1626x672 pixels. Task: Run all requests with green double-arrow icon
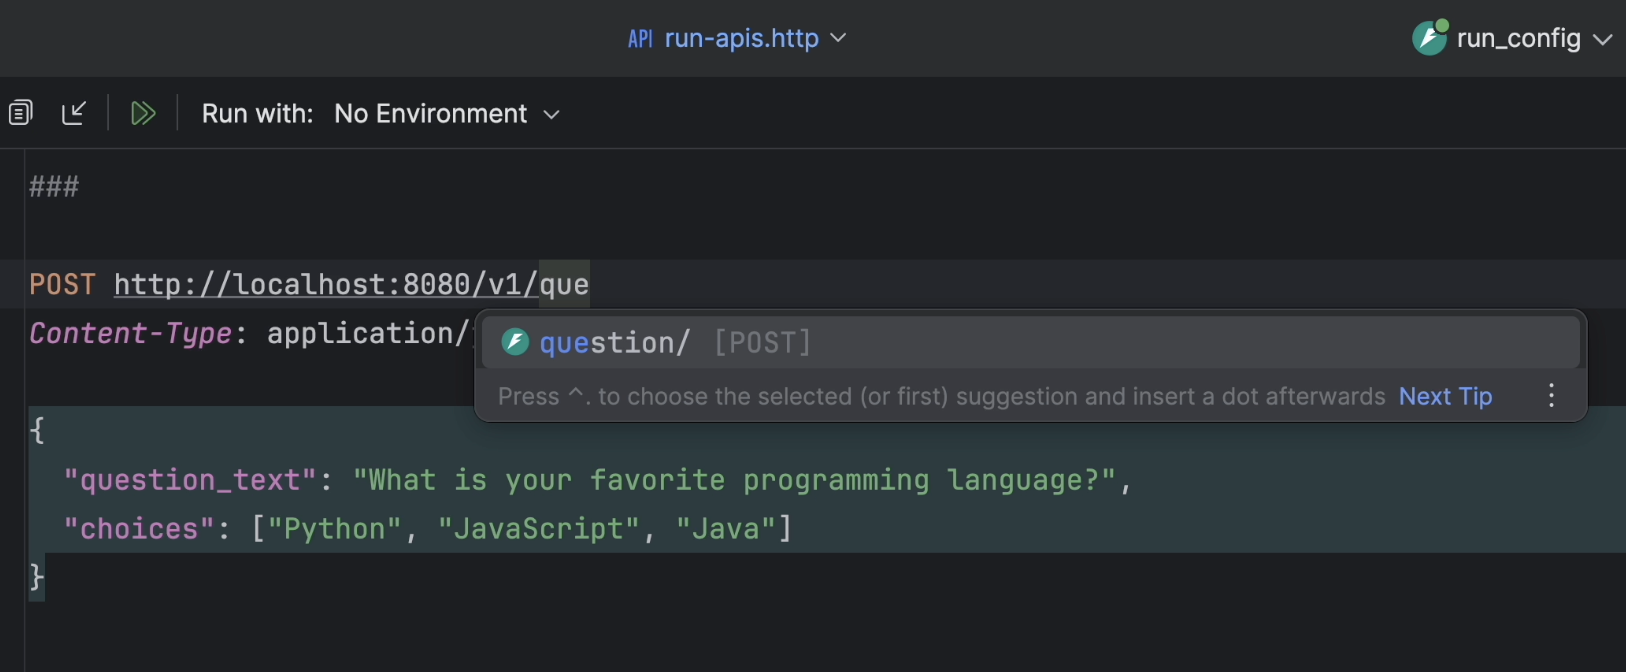click(x=143, y=113)
